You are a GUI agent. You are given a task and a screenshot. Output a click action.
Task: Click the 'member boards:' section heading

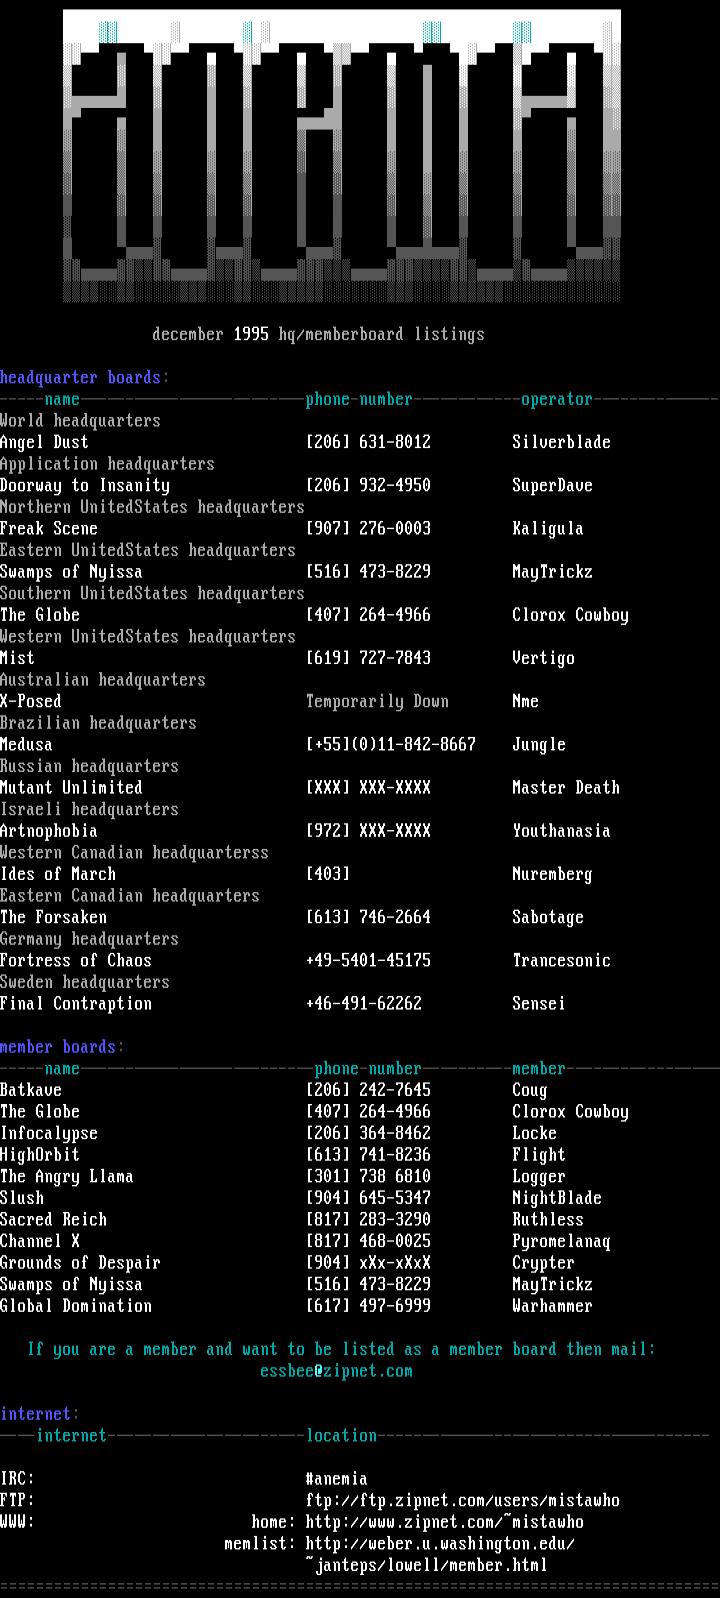point(62,1047)
